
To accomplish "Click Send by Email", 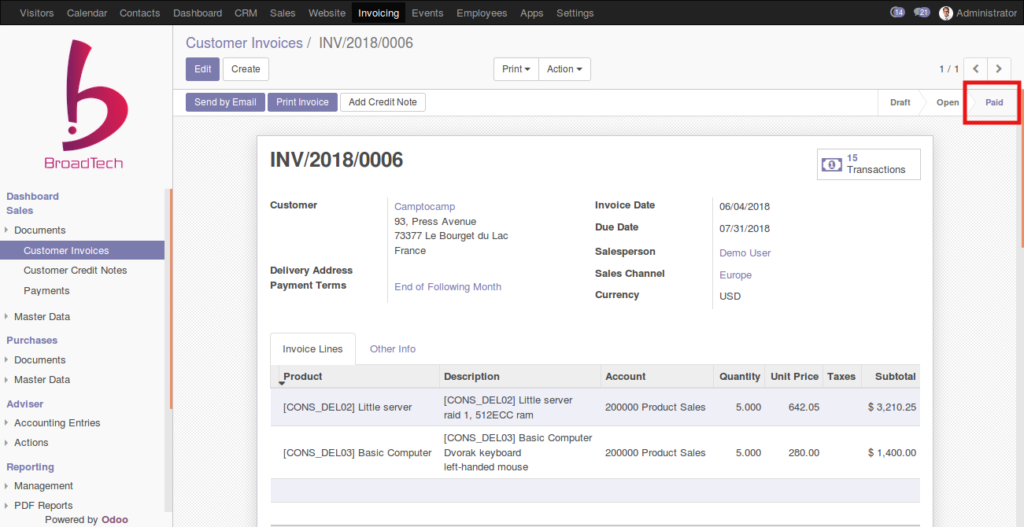I will [x=225, y=103].
